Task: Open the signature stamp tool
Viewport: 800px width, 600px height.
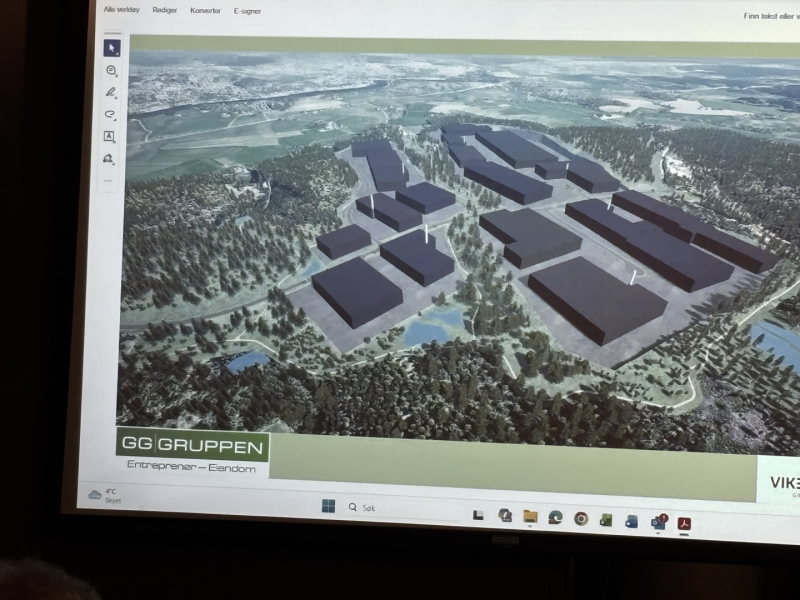Action: point(108,159)
